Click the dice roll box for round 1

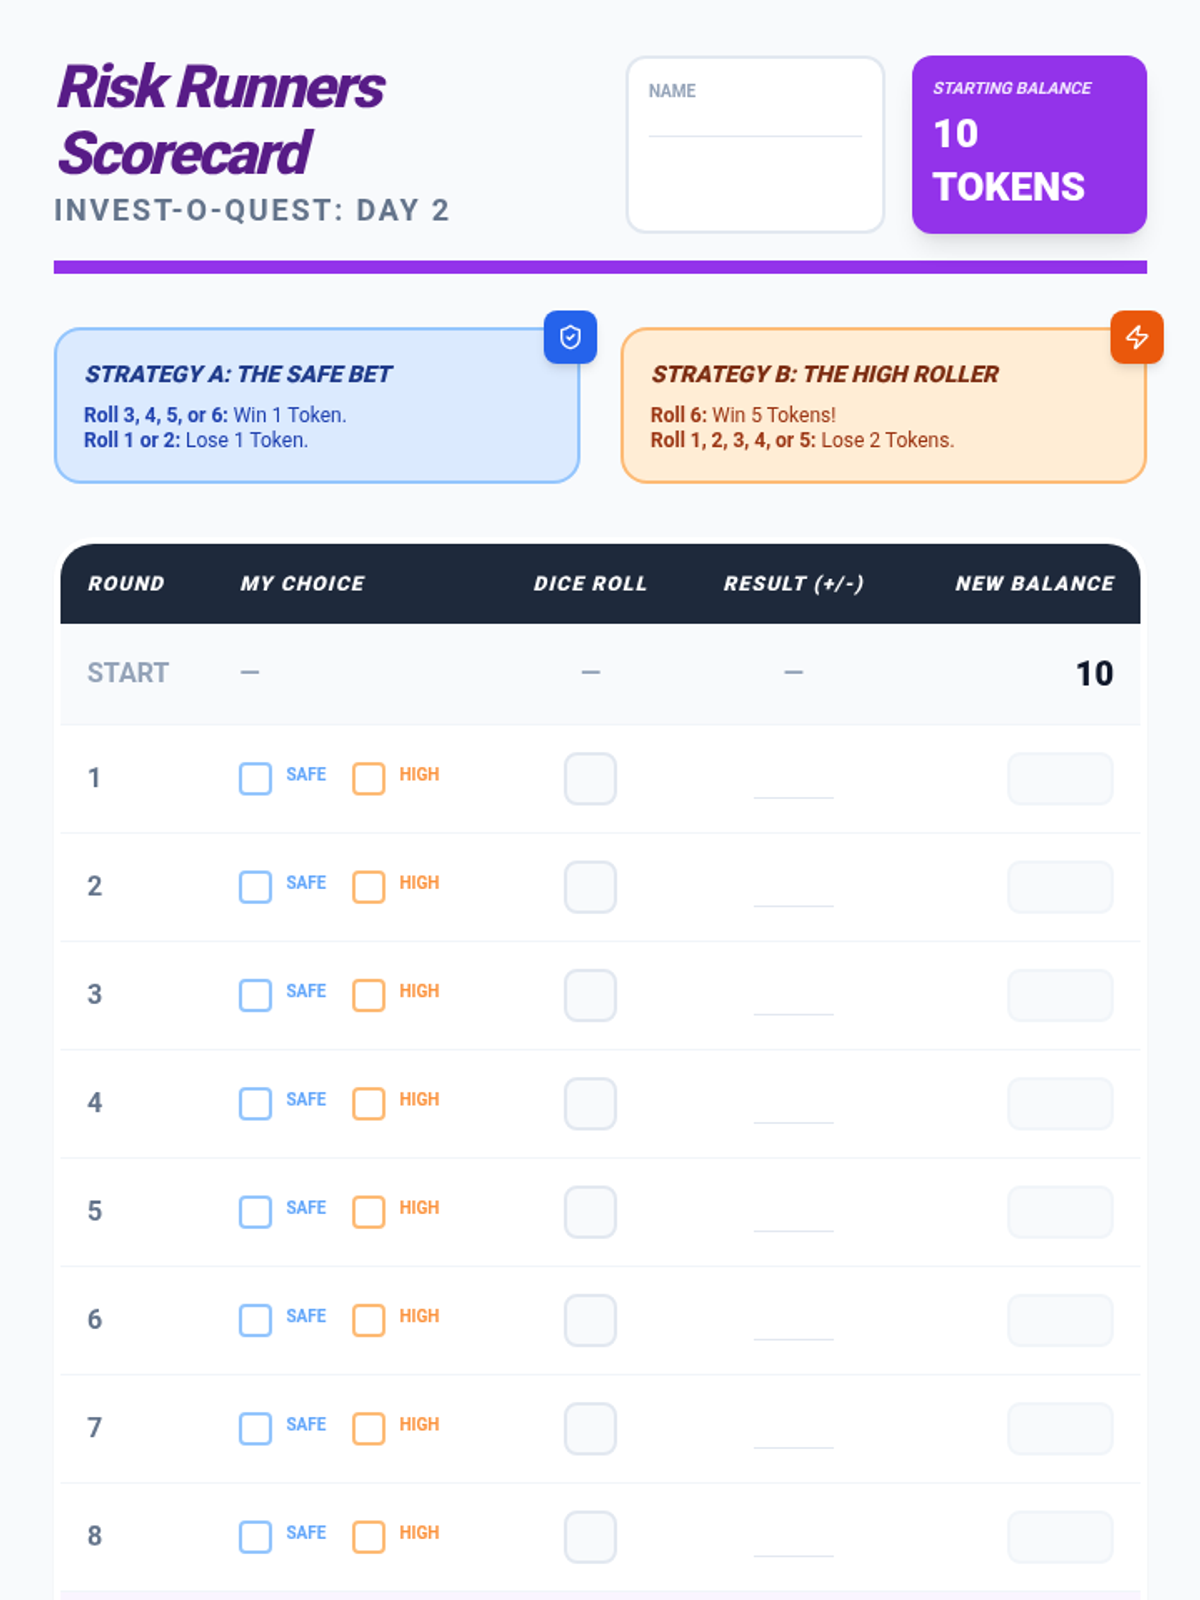pos(590,779)
